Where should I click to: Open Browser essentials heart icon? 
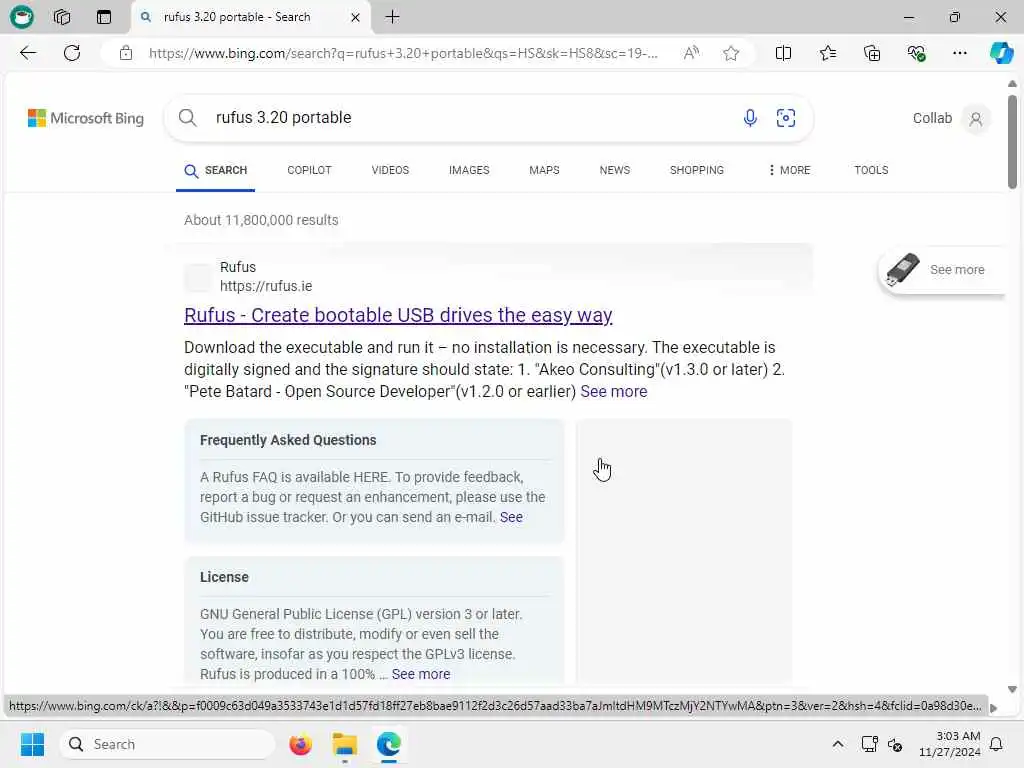click(916, 53)
